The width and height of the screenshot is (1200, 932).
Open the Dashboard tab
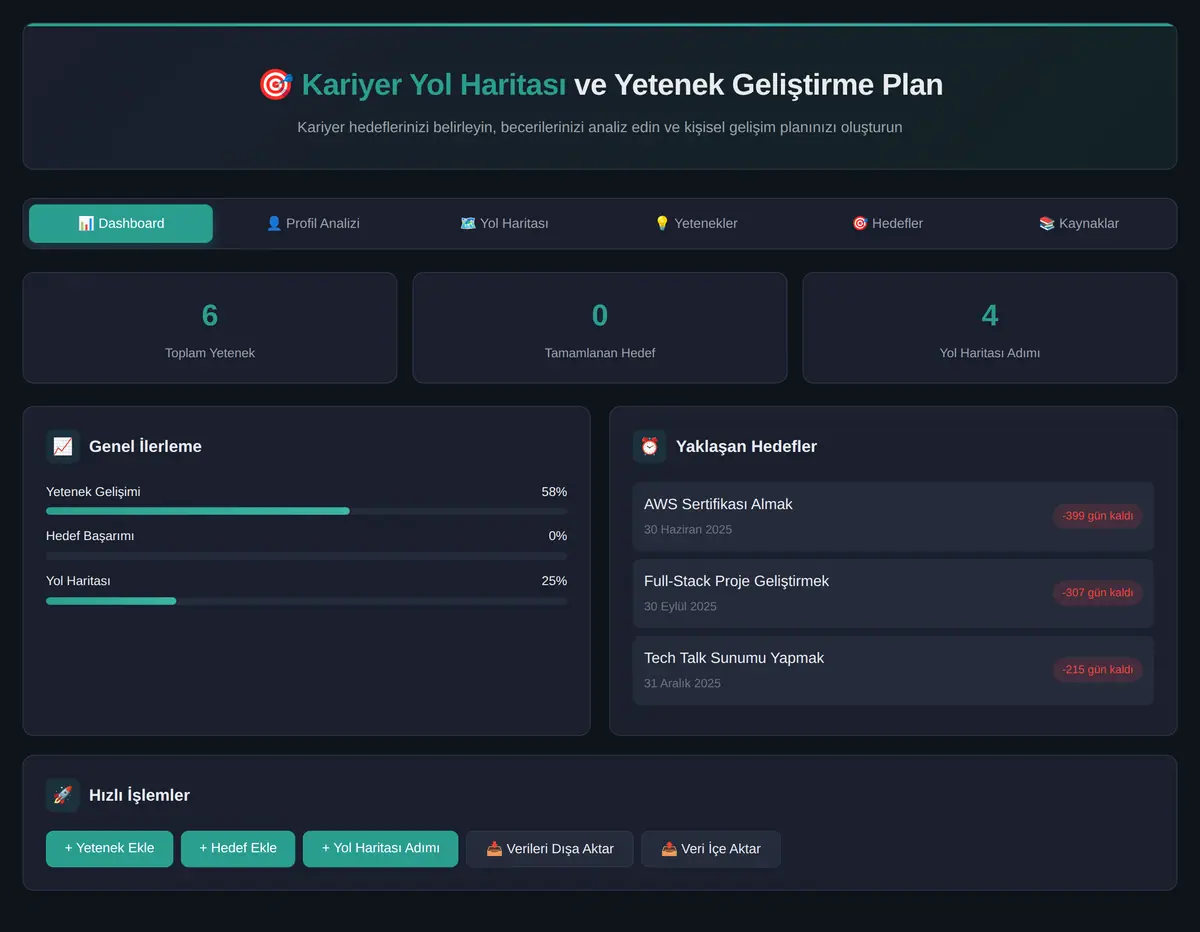(121, 223)
